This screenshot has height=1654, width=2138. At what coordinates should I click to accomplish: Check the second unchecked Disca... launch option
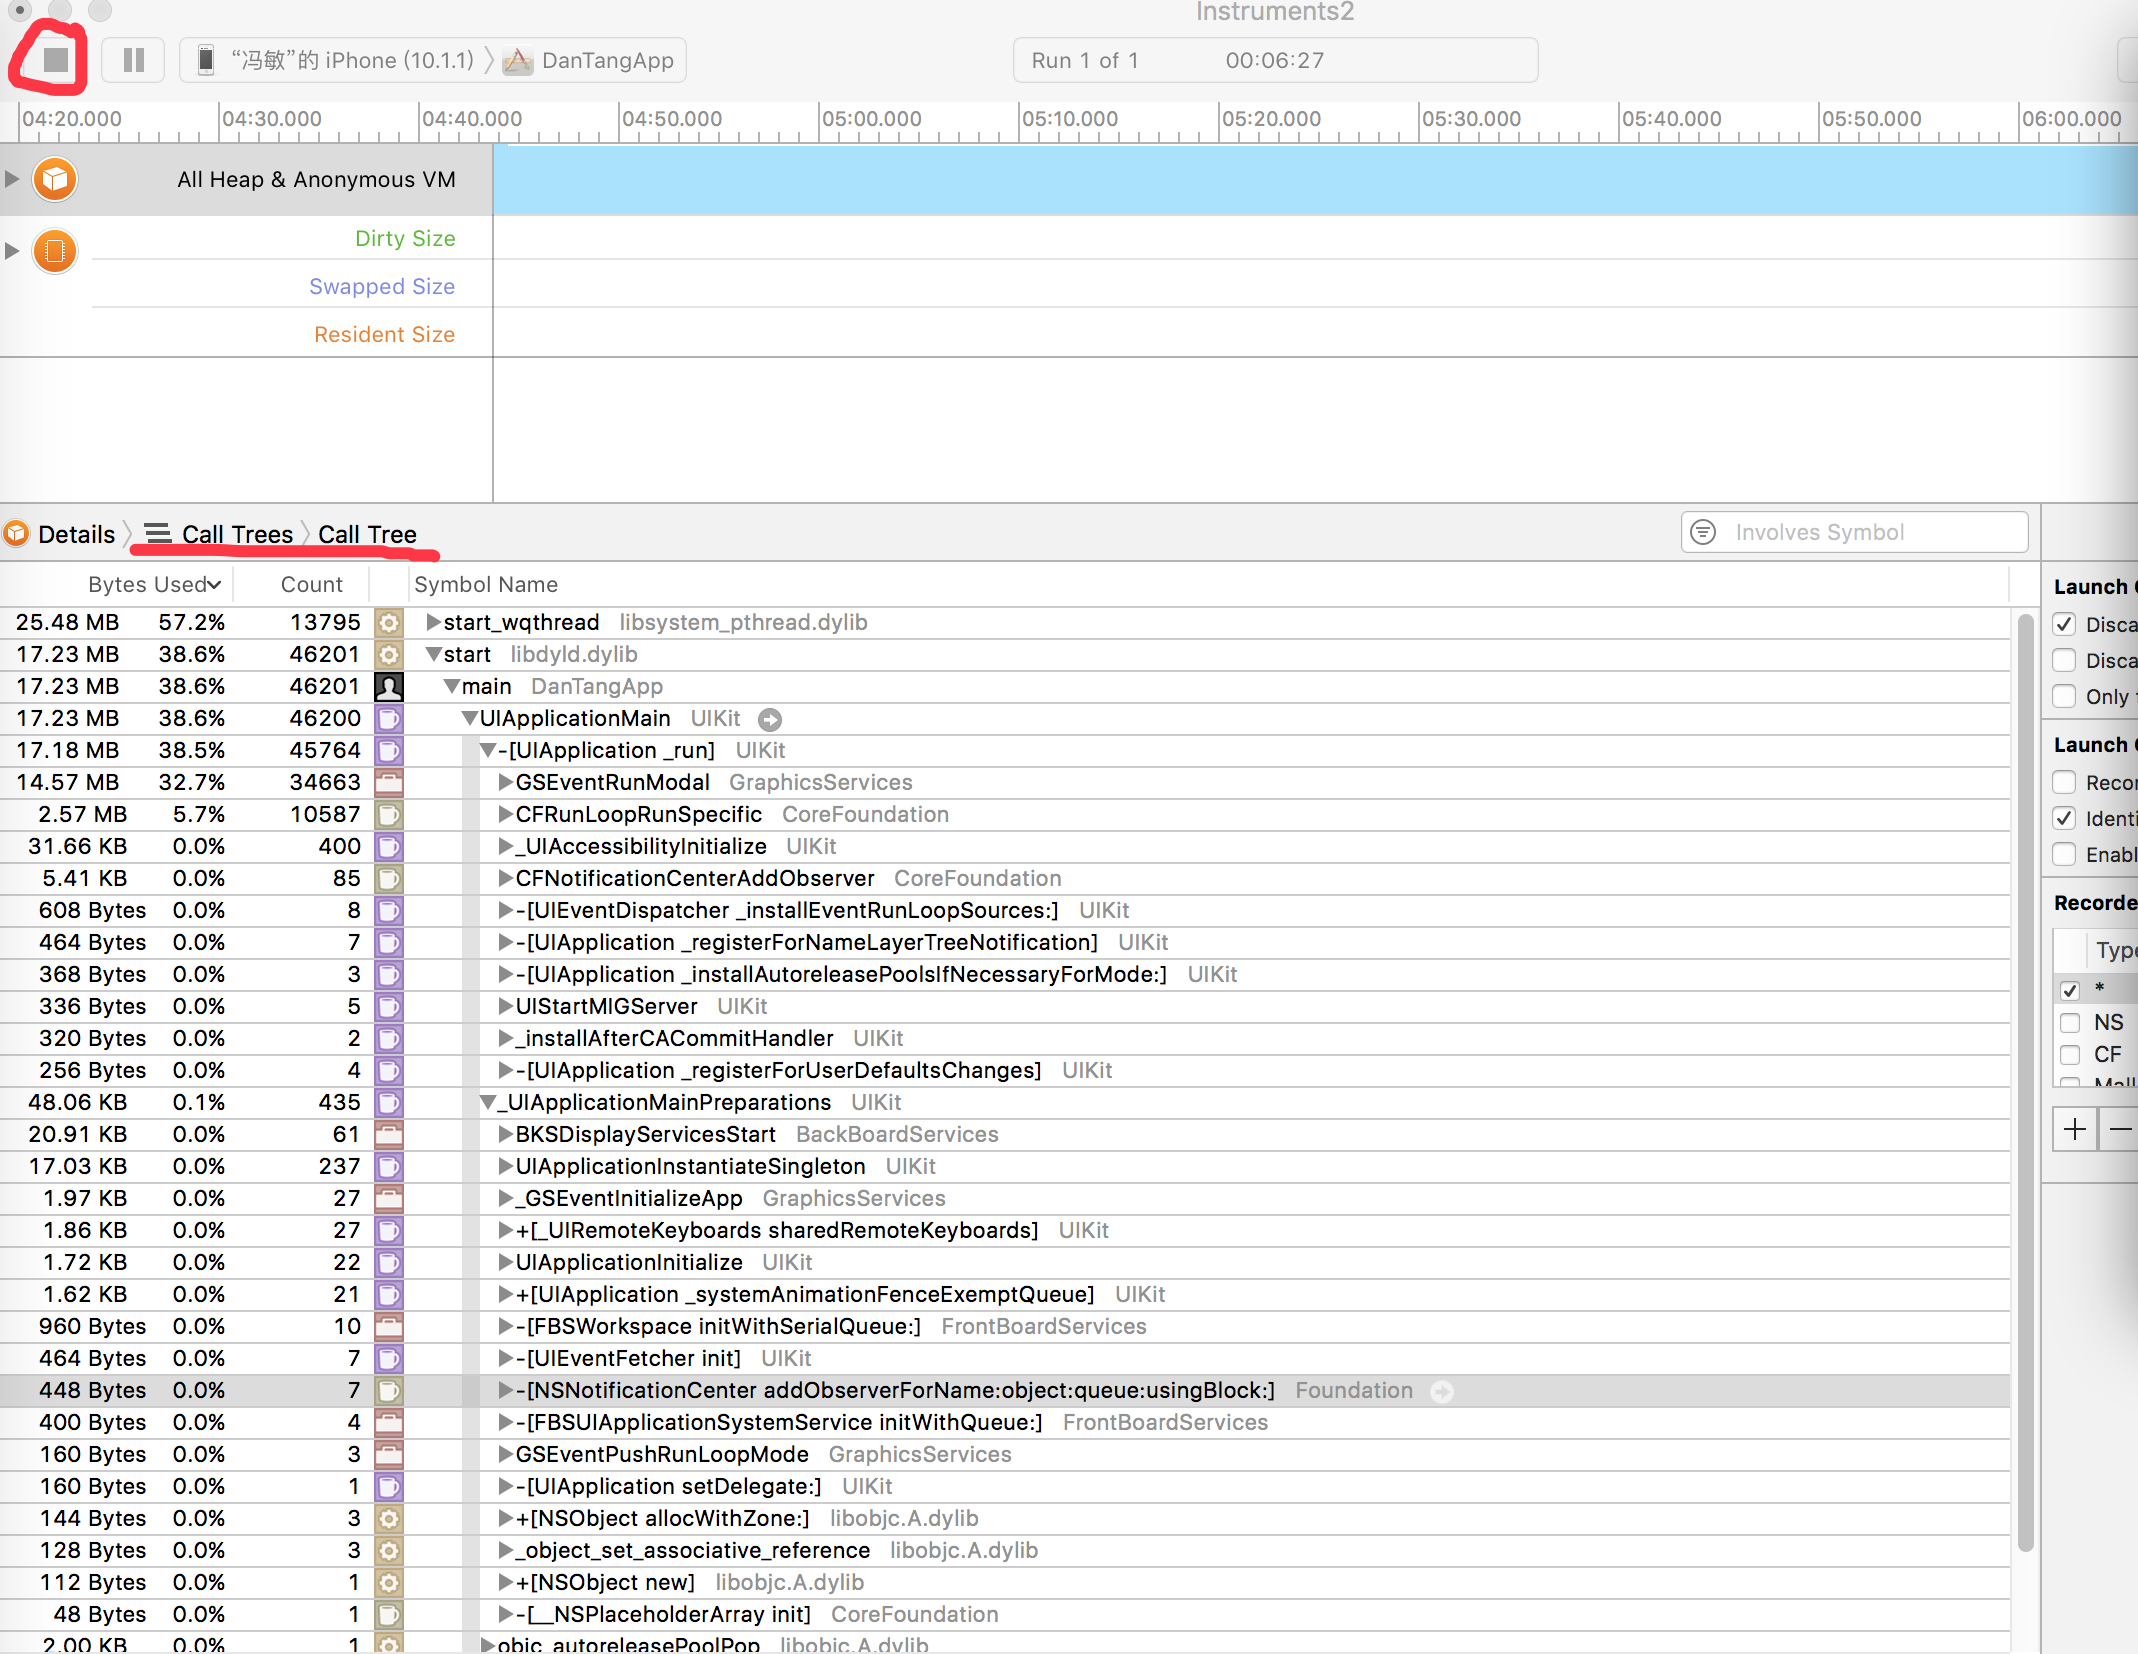pos(2064,660)
